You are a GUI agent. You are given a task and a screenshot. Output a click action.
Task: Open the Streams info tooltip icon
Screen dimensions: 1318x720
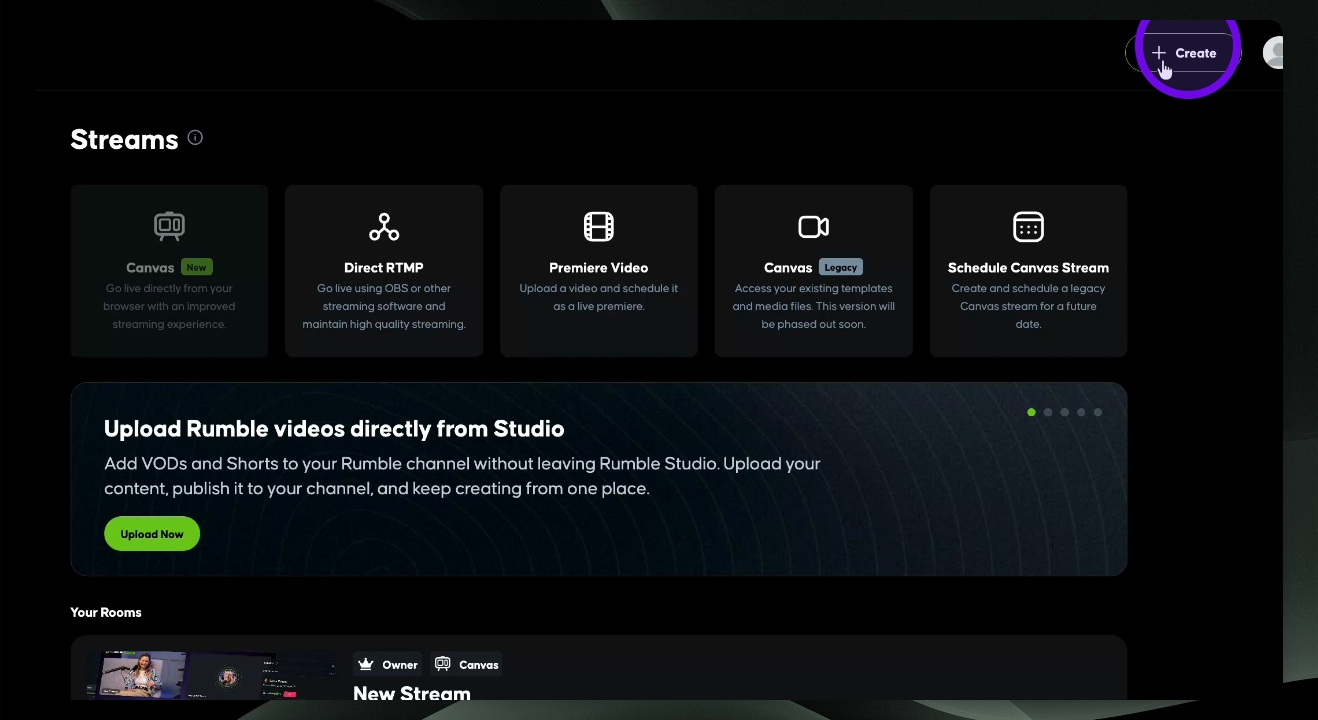tap(195, 138)
